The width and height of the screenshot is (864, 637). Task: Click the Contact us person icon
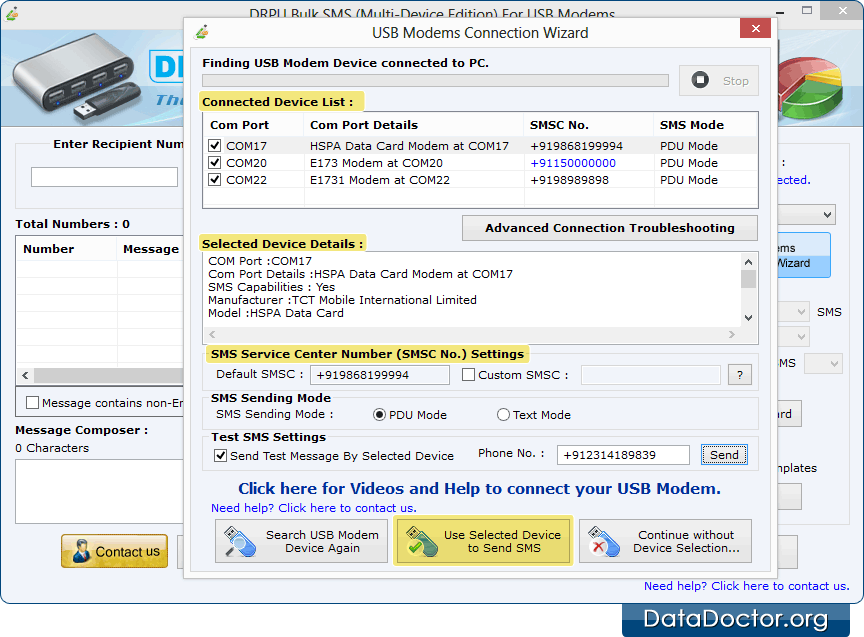click(x=79, y=551)
